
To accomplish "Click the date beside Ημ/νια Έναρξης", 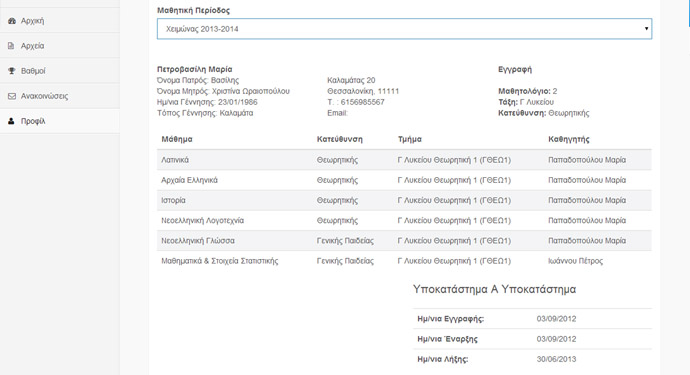I will coord(556,339).
